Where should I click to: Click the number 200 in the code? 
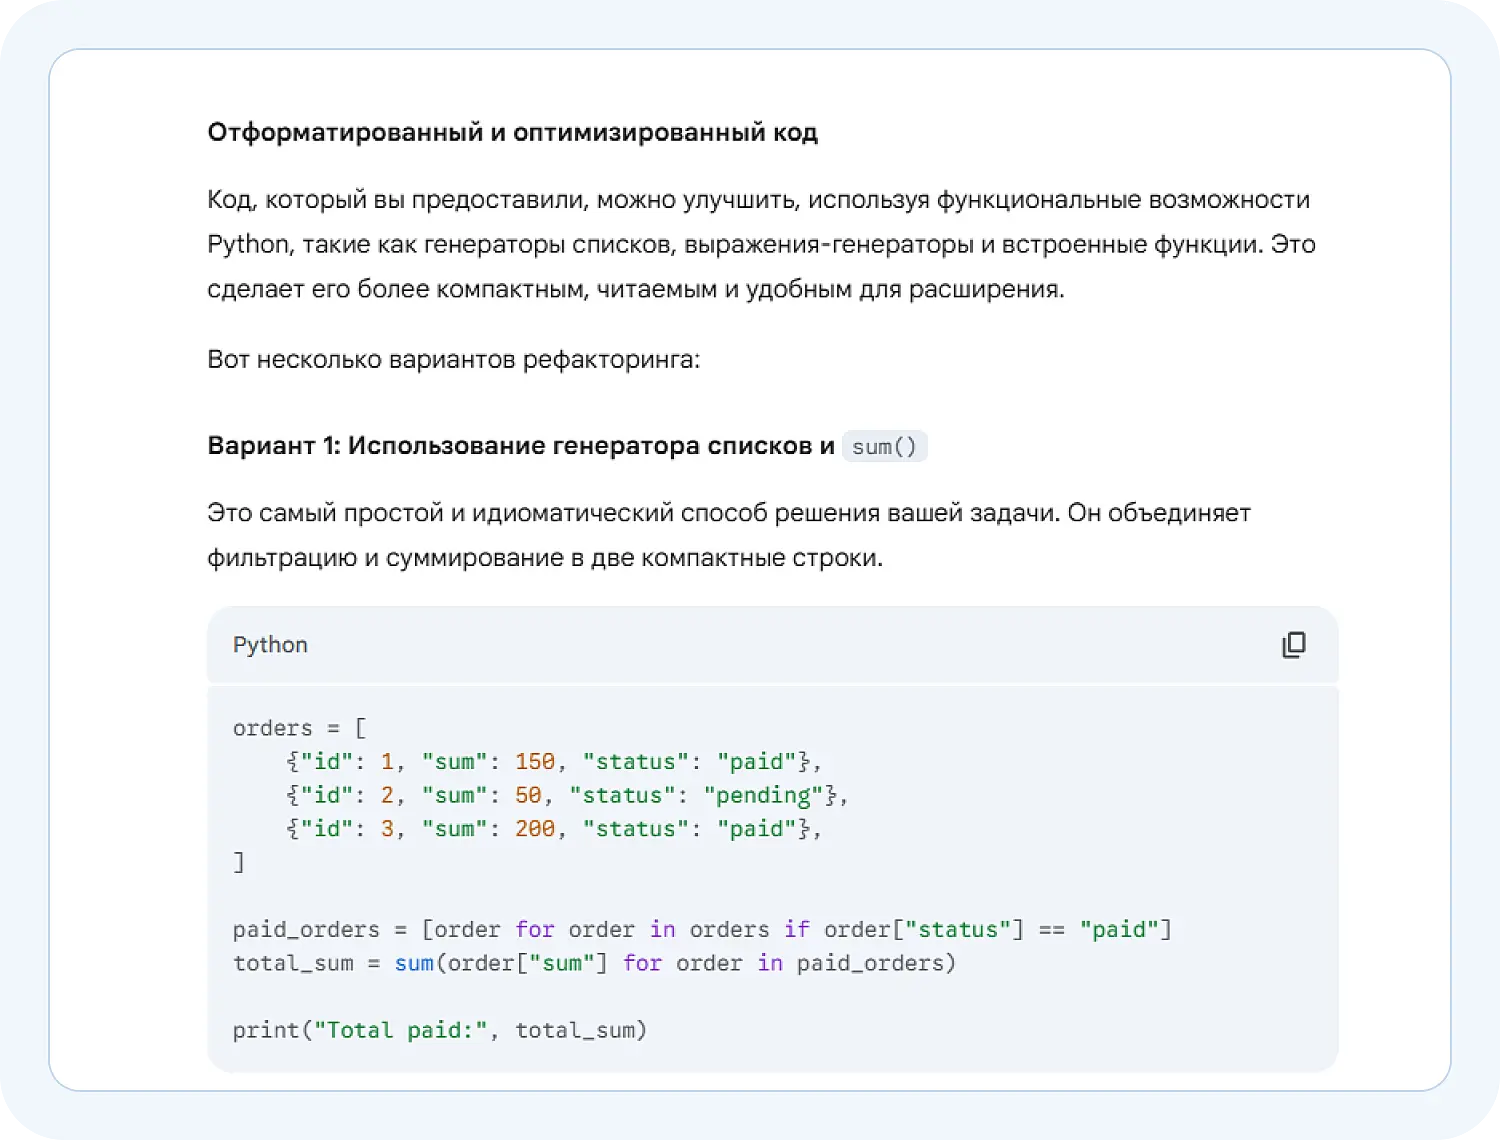coord(535,828)
